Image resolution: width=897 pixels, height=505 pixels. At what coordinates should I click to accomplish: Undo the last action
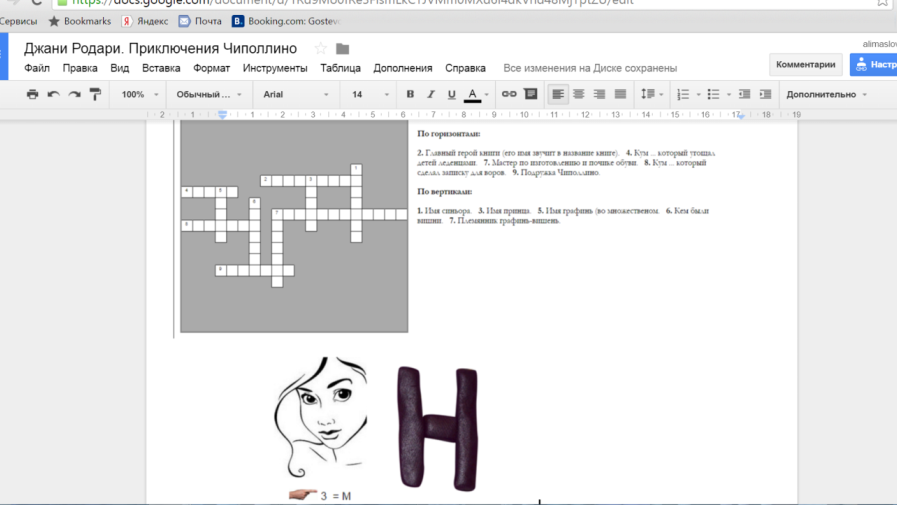53,94
